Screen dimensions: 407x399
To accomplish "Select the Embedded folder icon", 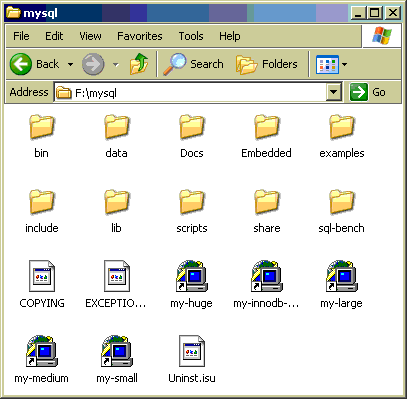I will coord(267,127).
